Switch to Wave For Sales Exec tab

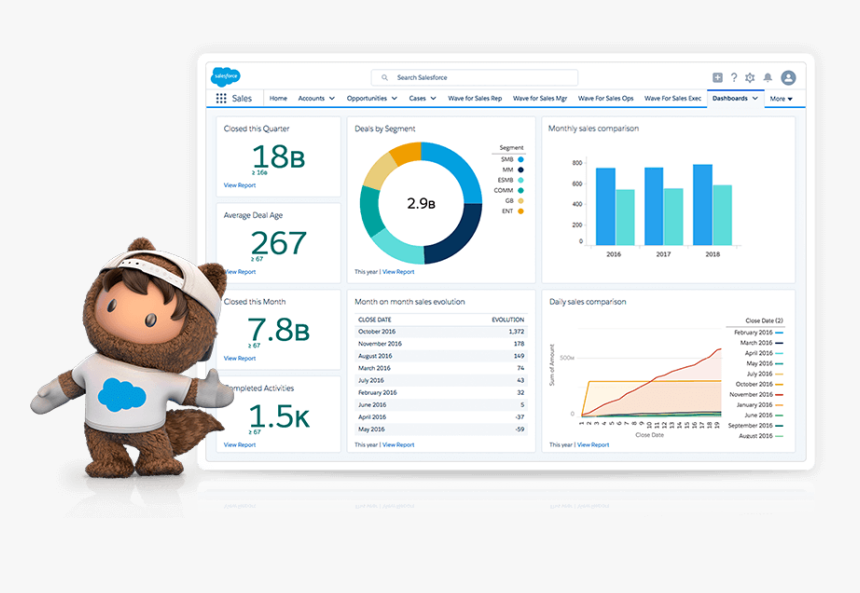pyautogui.click(x=672, y=98)
